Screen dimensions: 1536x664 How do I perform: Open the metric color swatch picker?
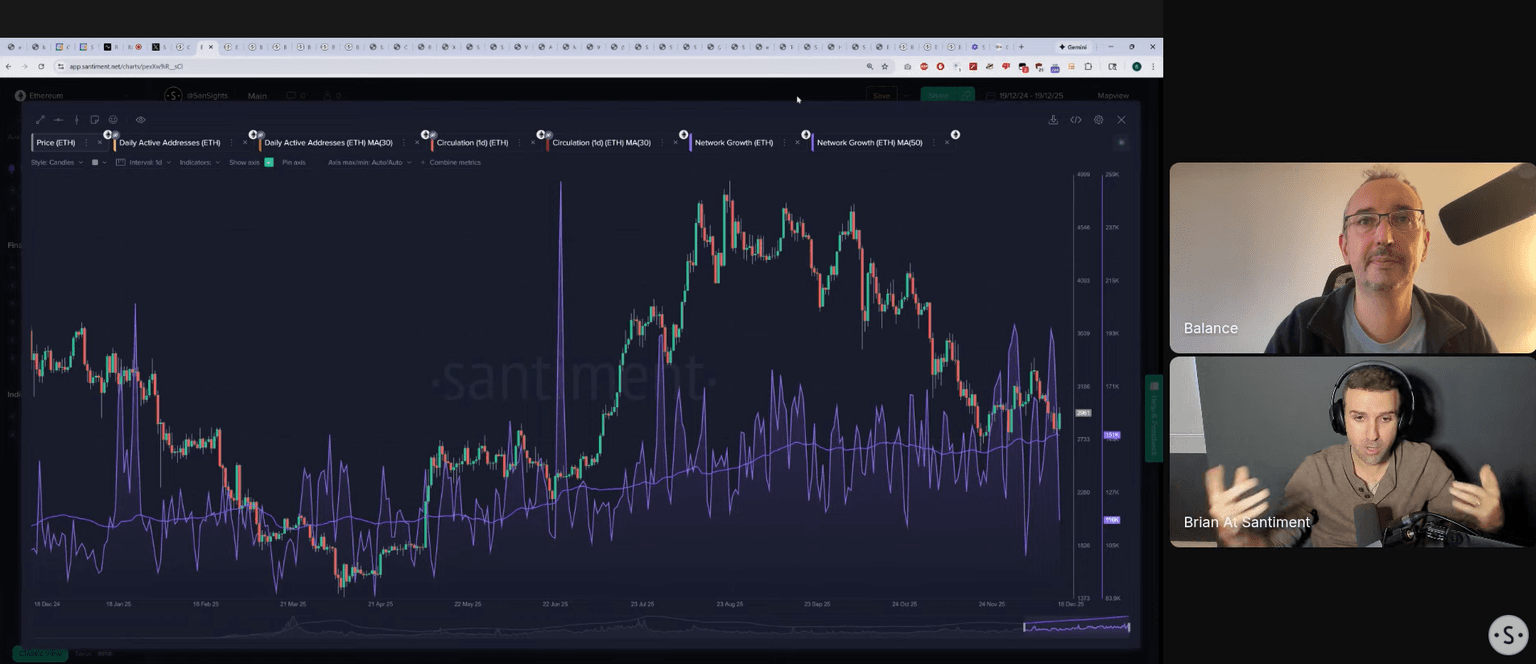(x=96, y=162)
